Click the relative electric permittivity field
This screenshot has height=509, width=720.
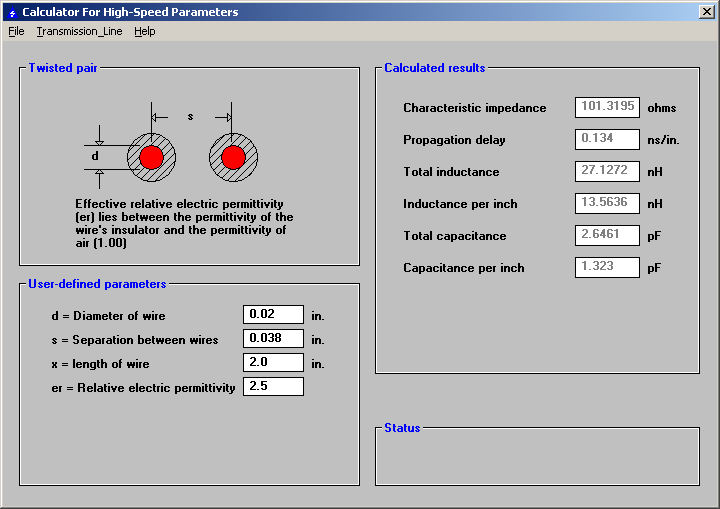coord(273,387)
